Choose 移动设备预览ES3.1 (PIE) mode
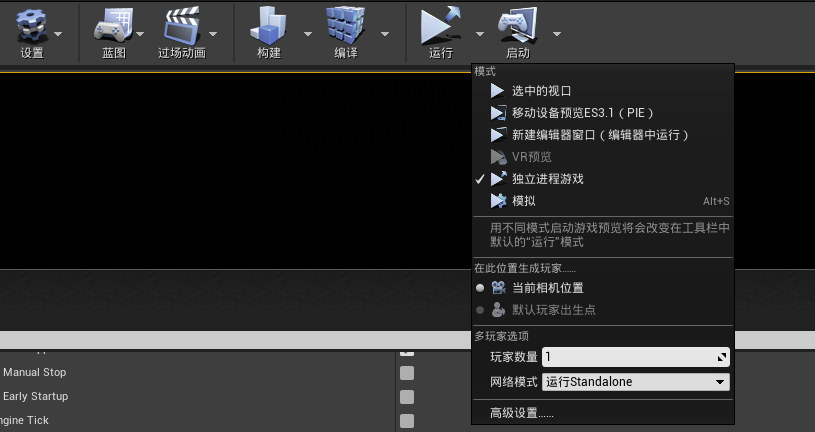The image size is (815, 432). [x=603, y=113]
